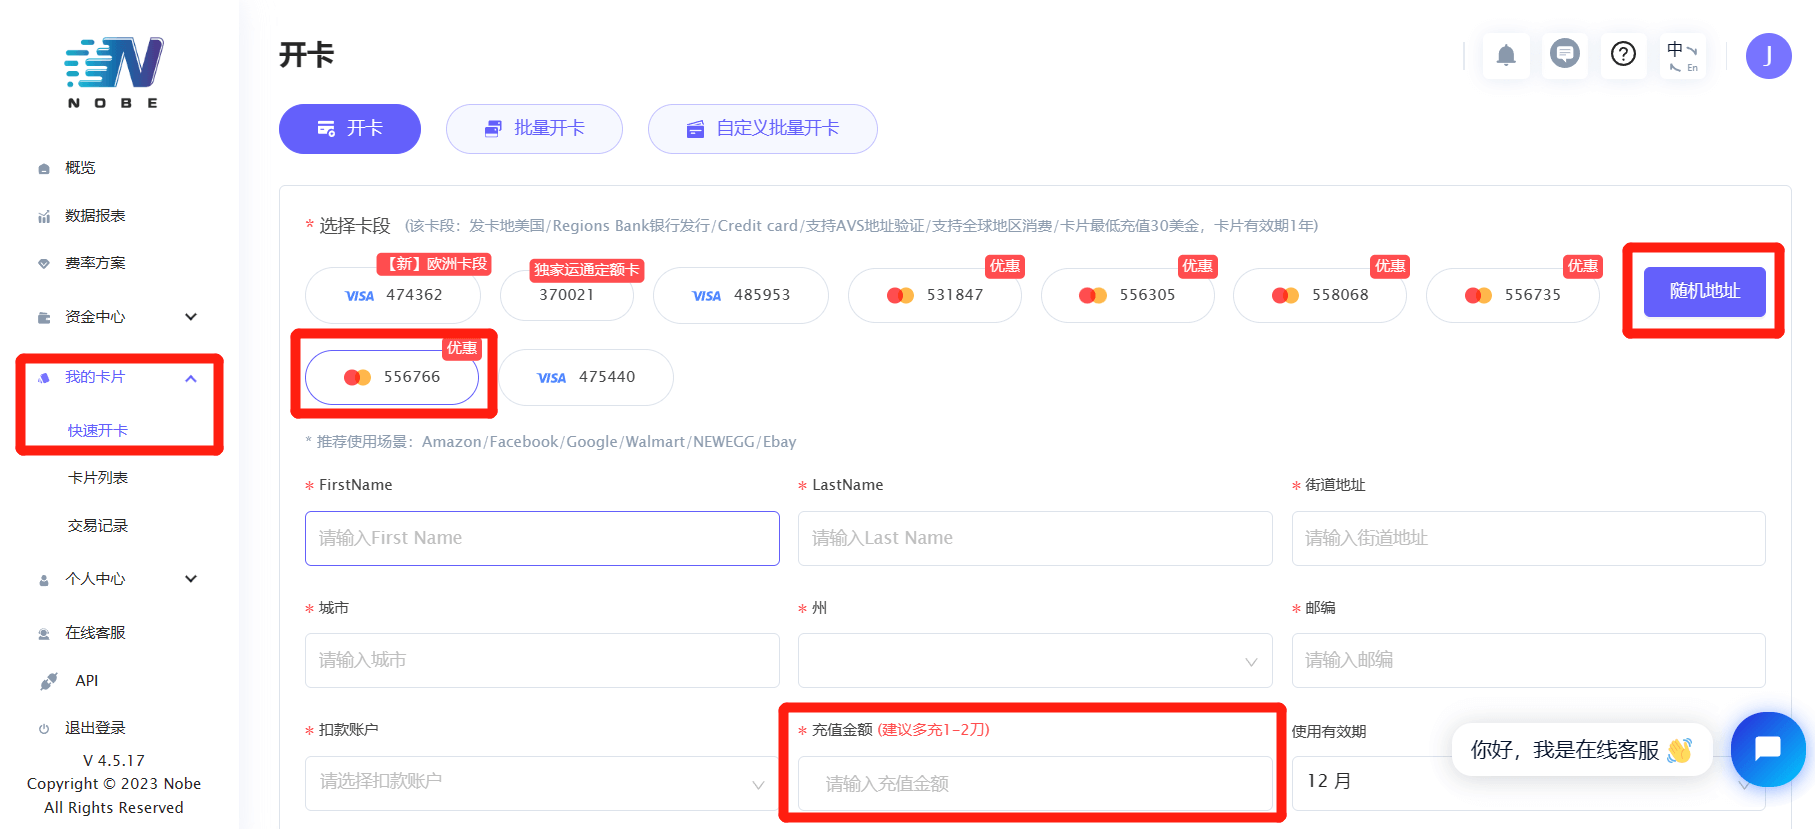The height and width of the screenshot is (829, 1815).
Task: Click the 退出登录 power icon
Action: [44, 729]
